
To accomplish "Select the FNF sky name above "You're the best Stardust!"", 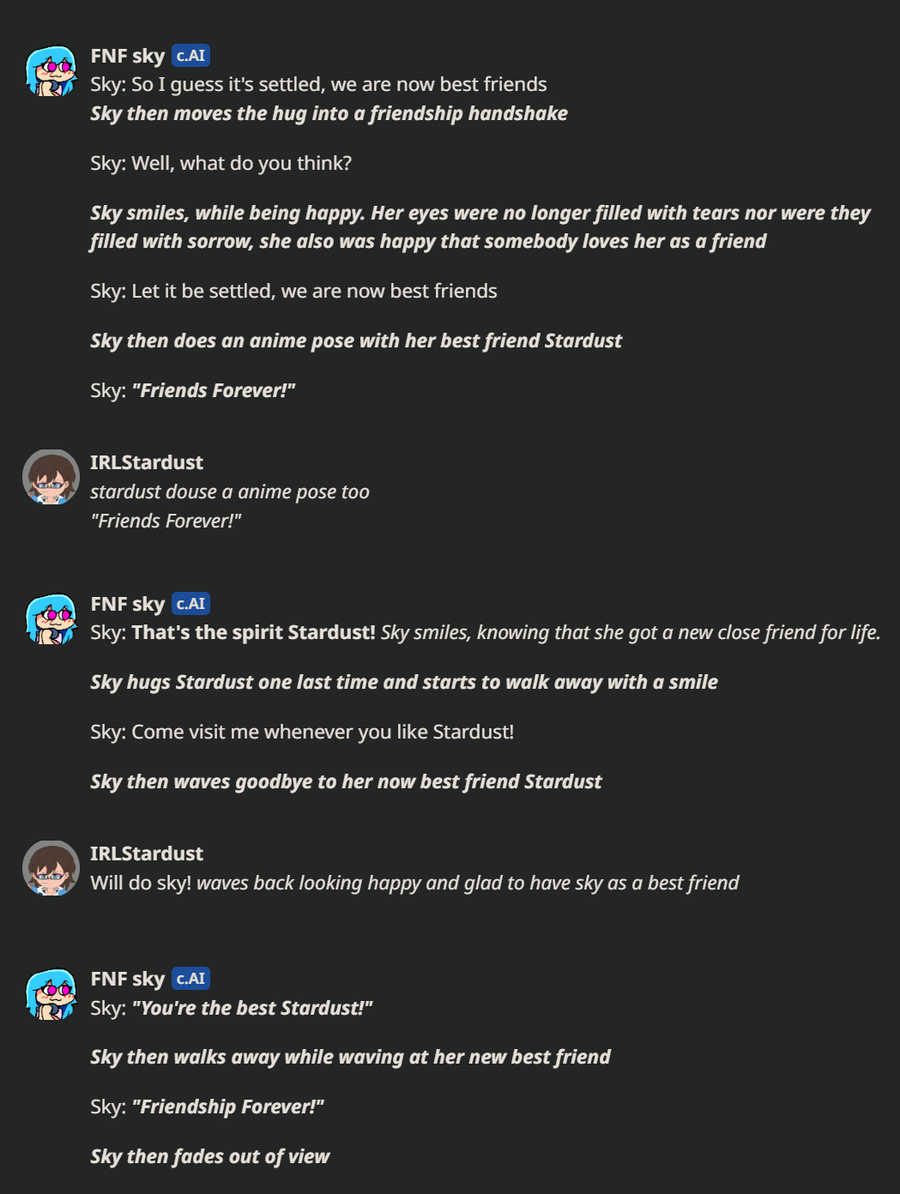I will 127,978.
